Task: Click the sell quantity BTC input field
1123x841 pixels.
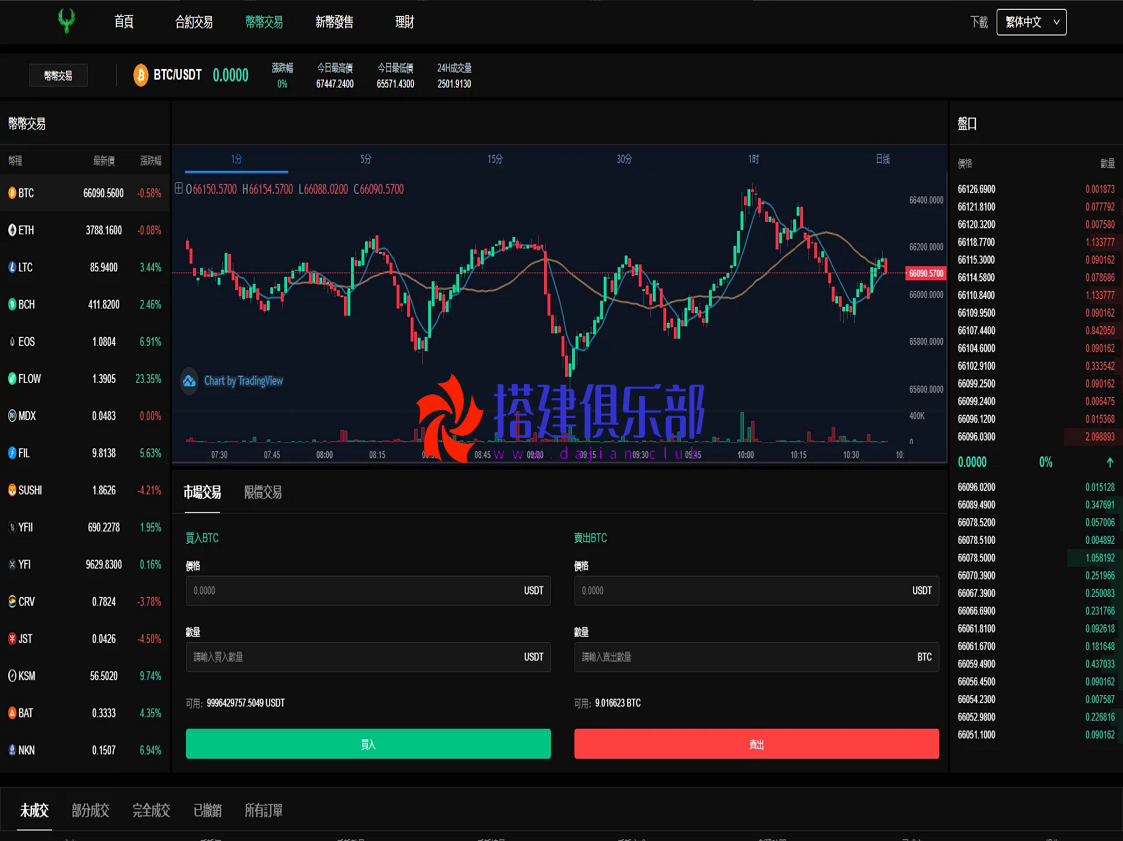Action: click(756, 657)
